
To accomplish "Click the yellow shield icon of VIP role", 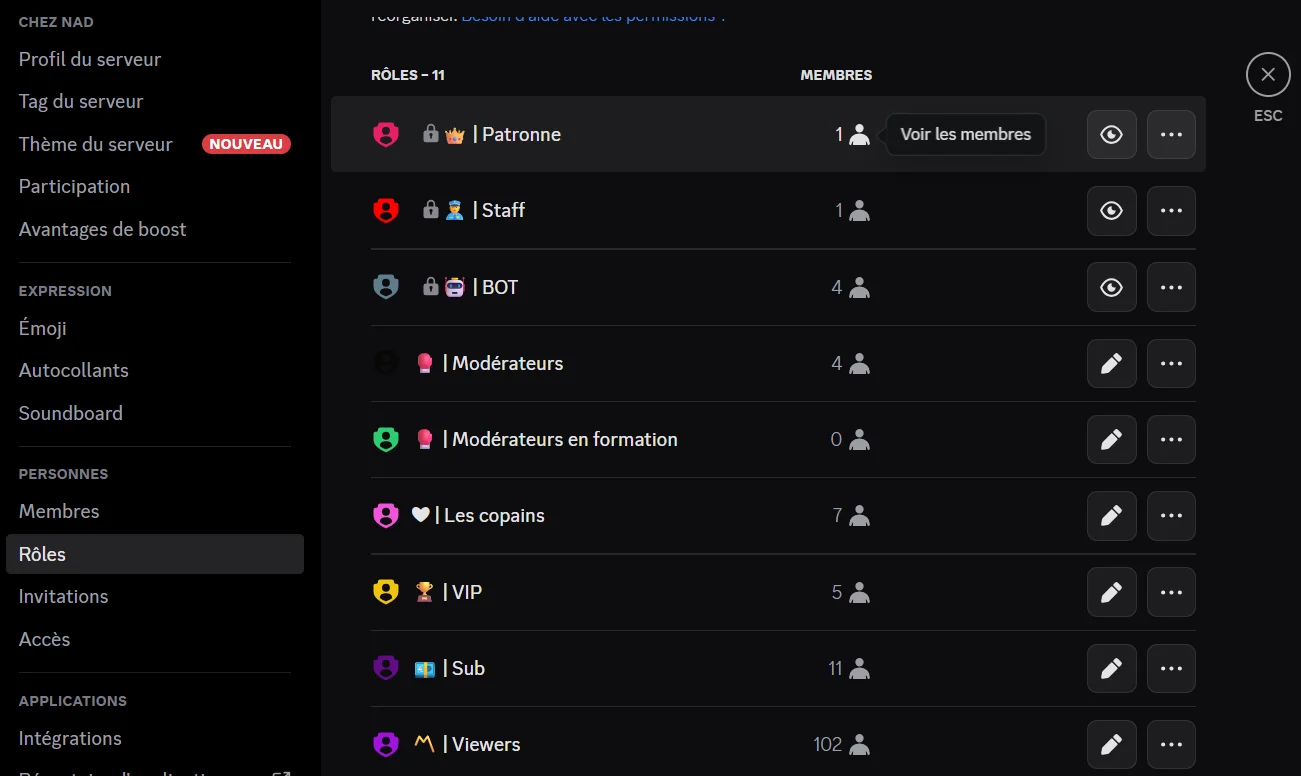I will point(386,592).
